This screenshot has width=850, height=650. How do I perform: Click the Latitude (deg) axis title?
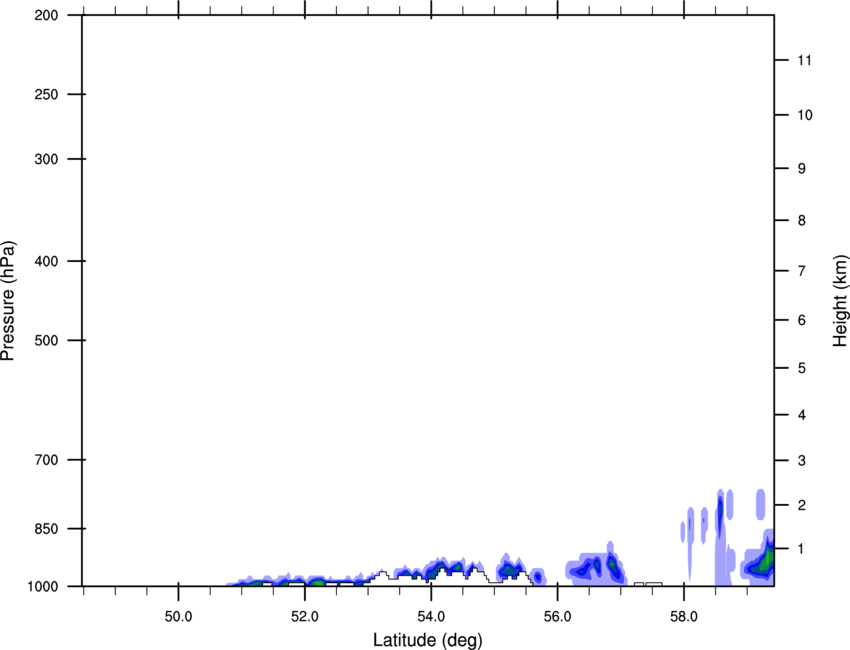(x=427, y=640)
